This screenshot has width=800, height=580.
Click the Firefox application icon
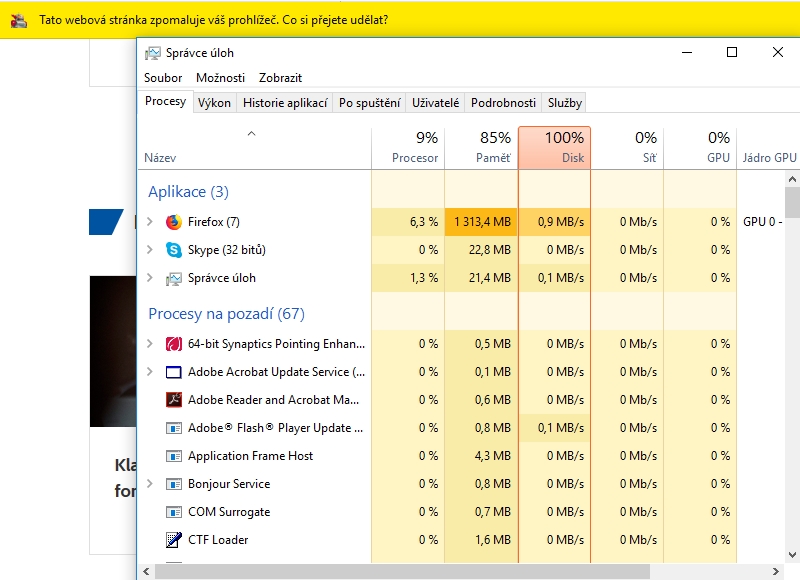pyautogui.click(x=173, y=222)
